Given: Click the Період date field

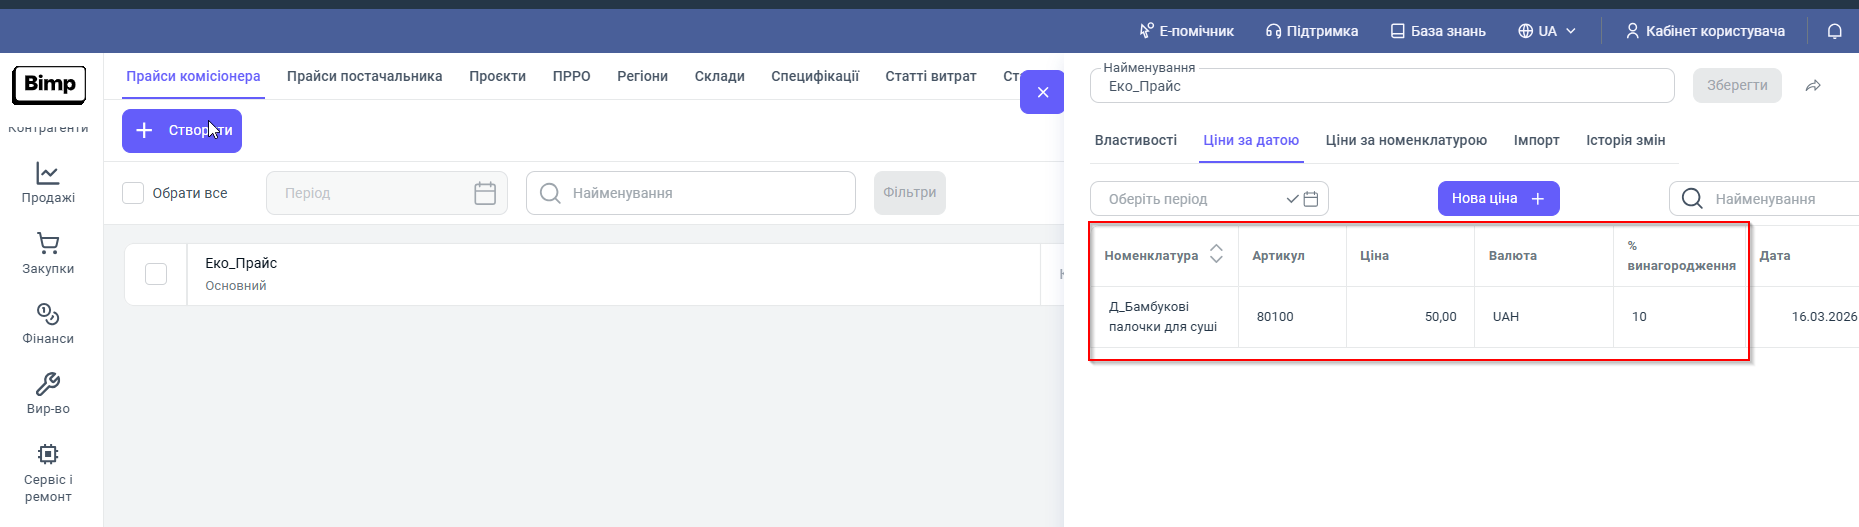Looking at the screenshot, I should pyautogui.click(x=386, y=193).
